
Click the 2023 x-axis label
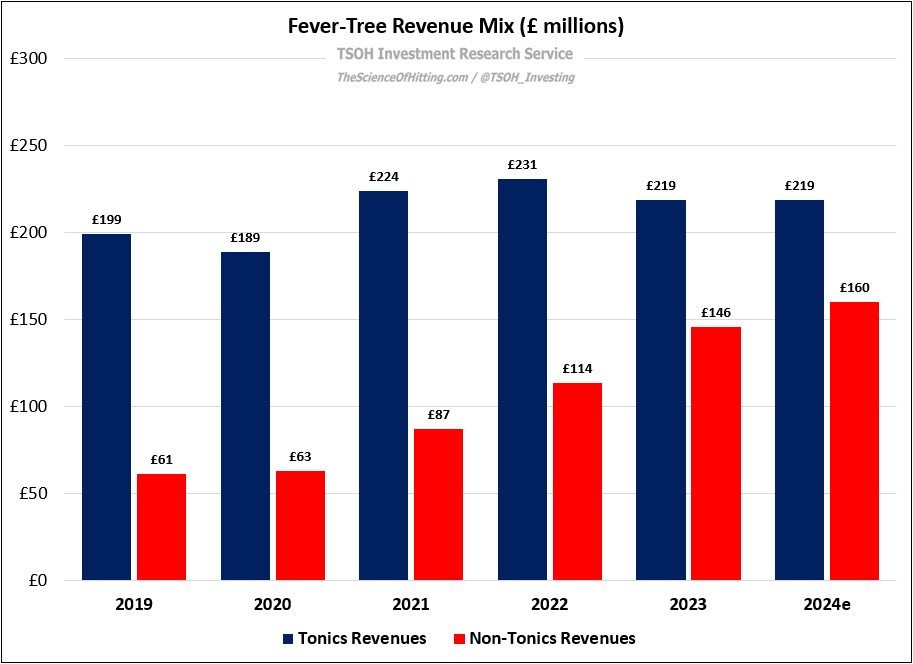tap(688, 605)
